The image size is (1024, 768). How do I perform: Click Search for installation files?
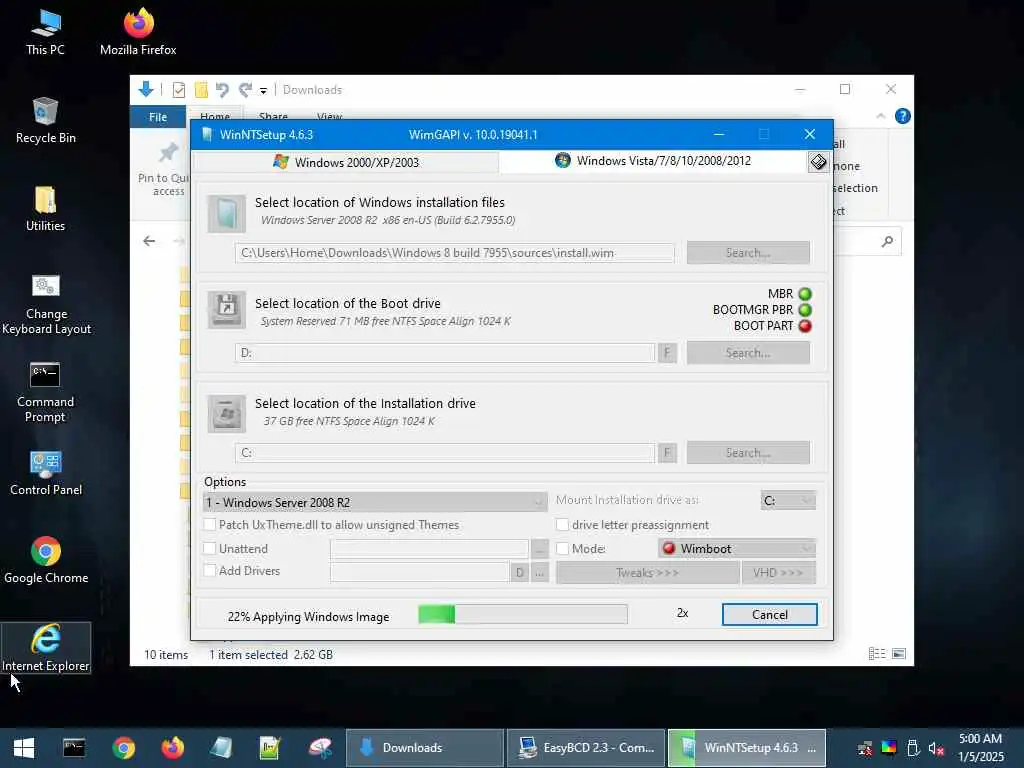[748, 253]
